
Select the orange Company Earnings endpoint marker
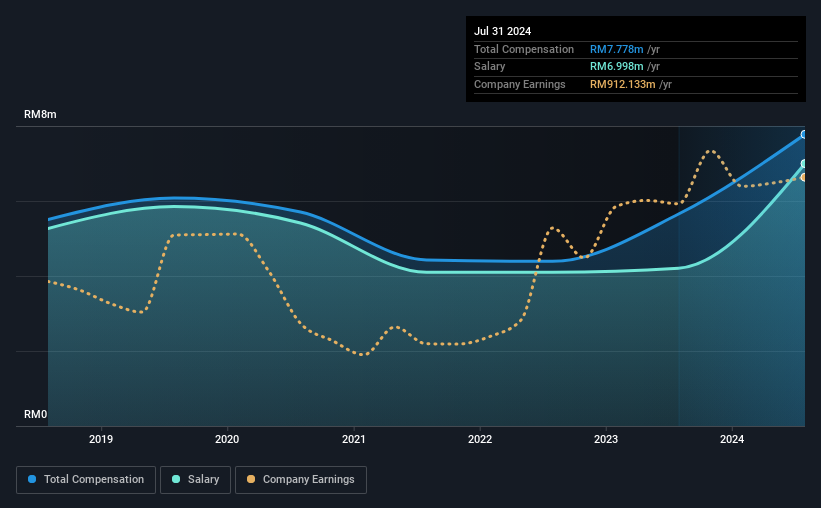pyautogui.click(x=803, y=178)
